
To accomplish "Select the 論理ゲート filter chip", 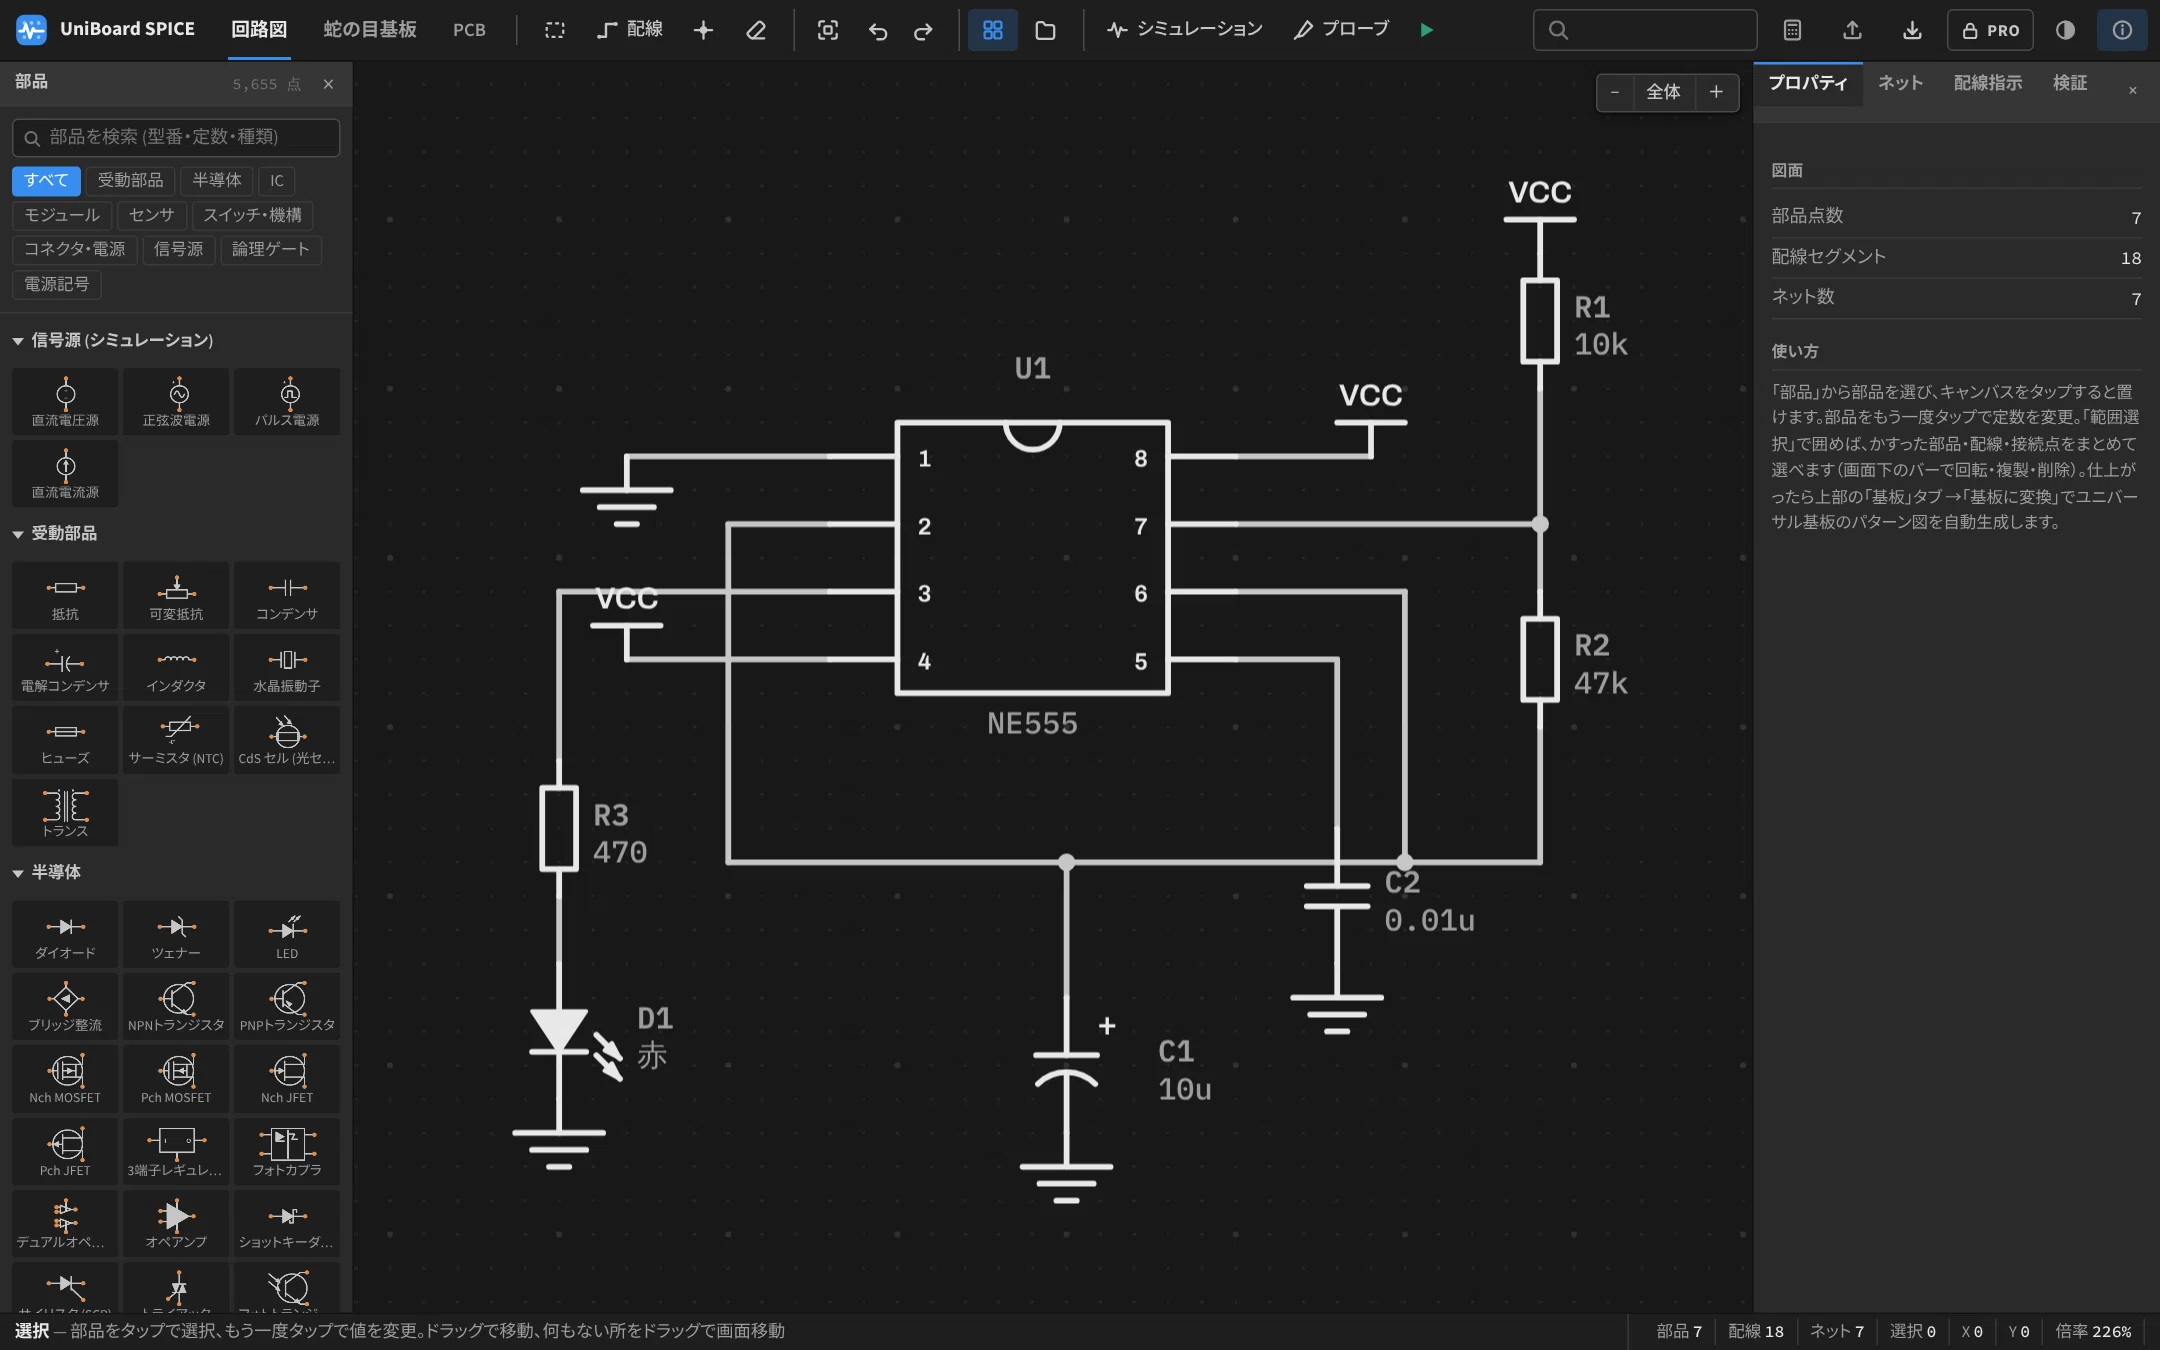I will tap(271, 250).
